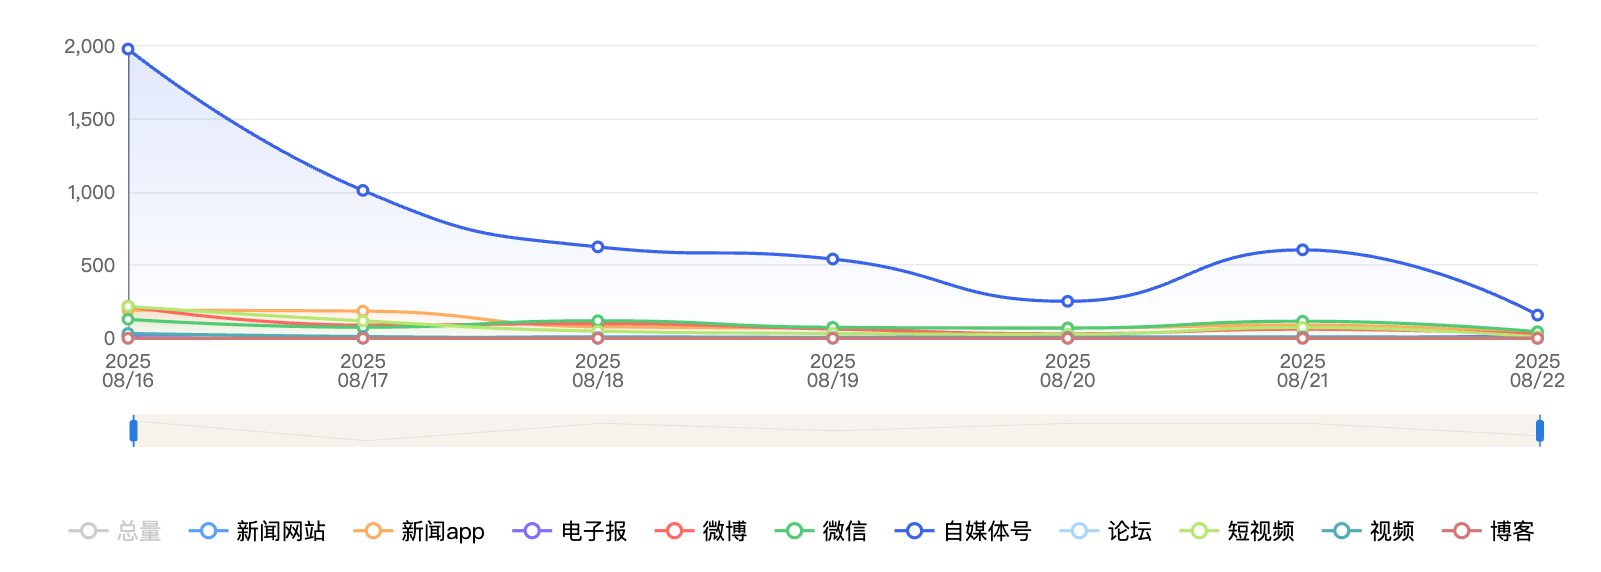
Task: Click the 视频 teal legend icon
Action: click(x=1341, y=531)
